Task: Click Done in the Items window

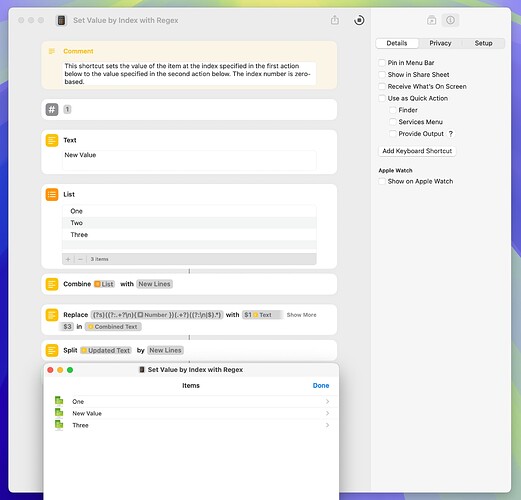Action: coord(321,385)
